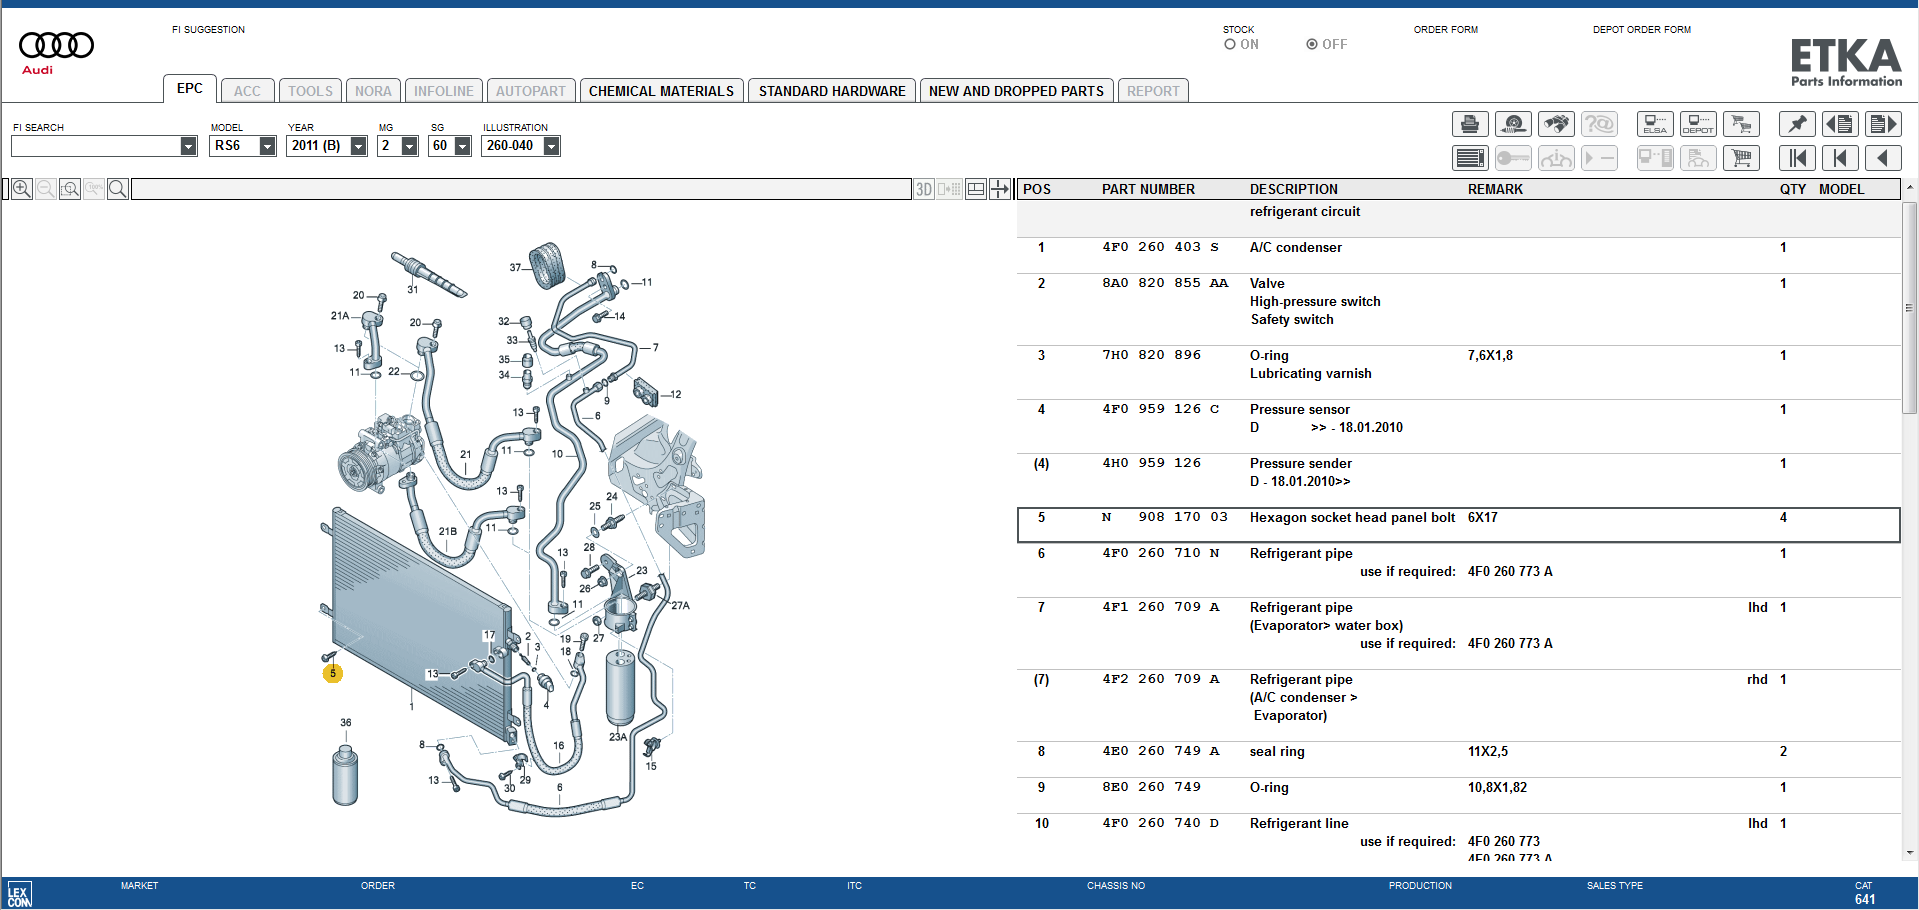Jump to first page arrow button

(x=1797, y=158)
